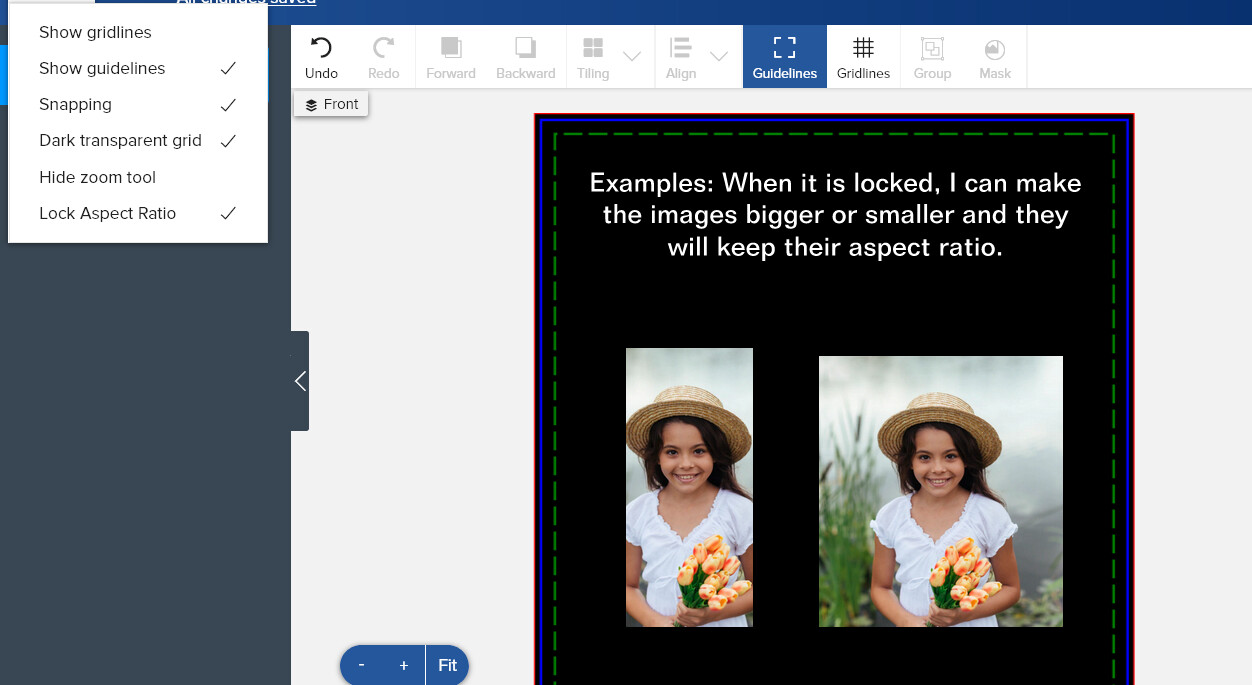Expand the Tiling dropdown arrow
The height and width of the screenshot is (685, 1252).
pyautogui.click(x=632, y=56)
